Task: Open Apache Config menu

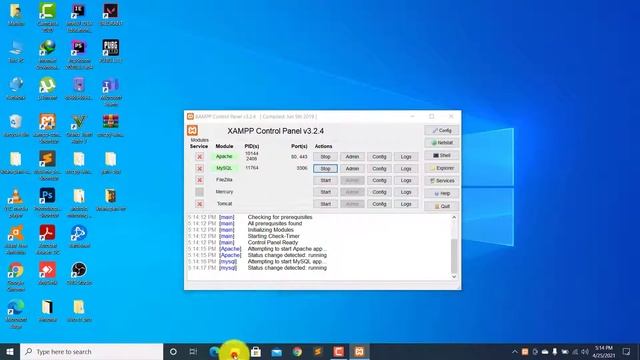Action: pyautogui.click(x=379, y=157)
